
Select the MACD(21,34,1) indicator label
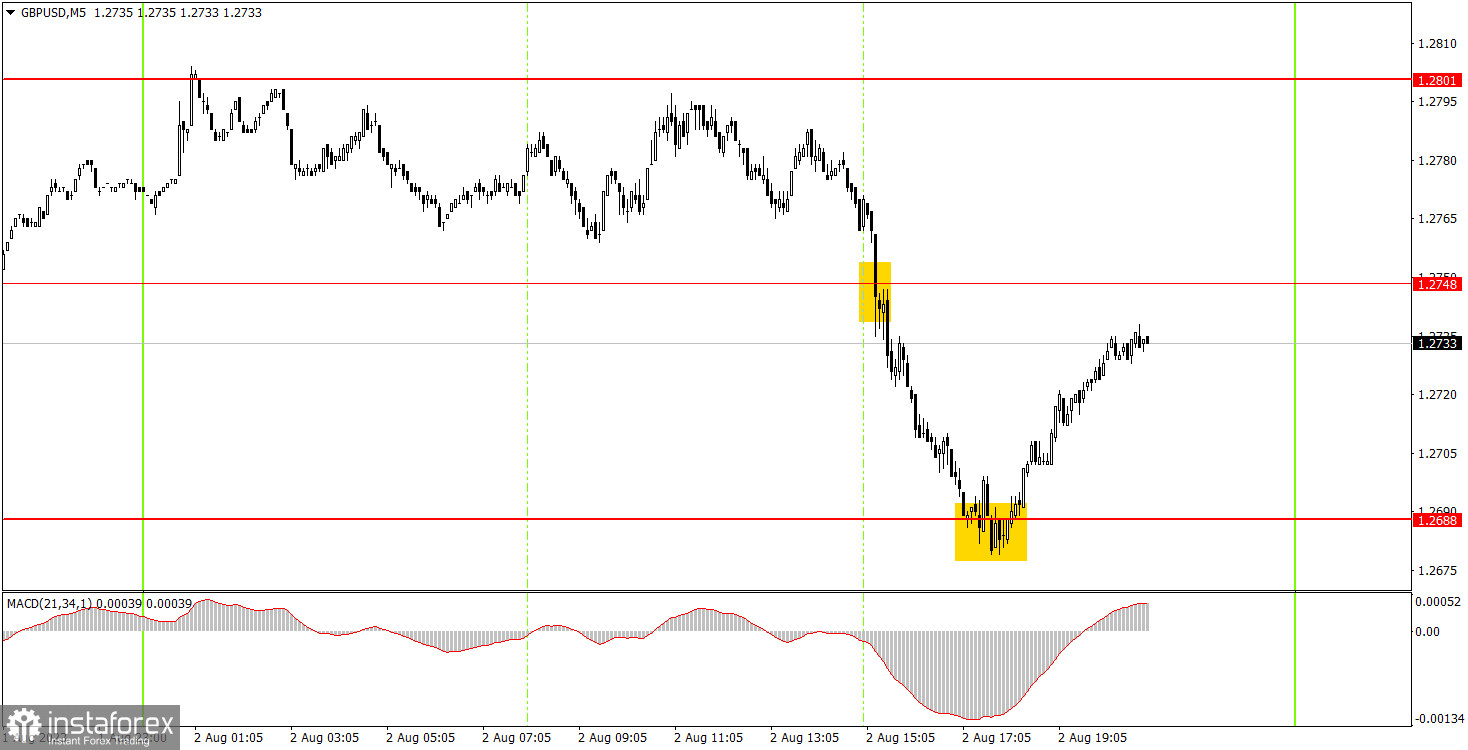pyautogui.click(x=50, y=604)
